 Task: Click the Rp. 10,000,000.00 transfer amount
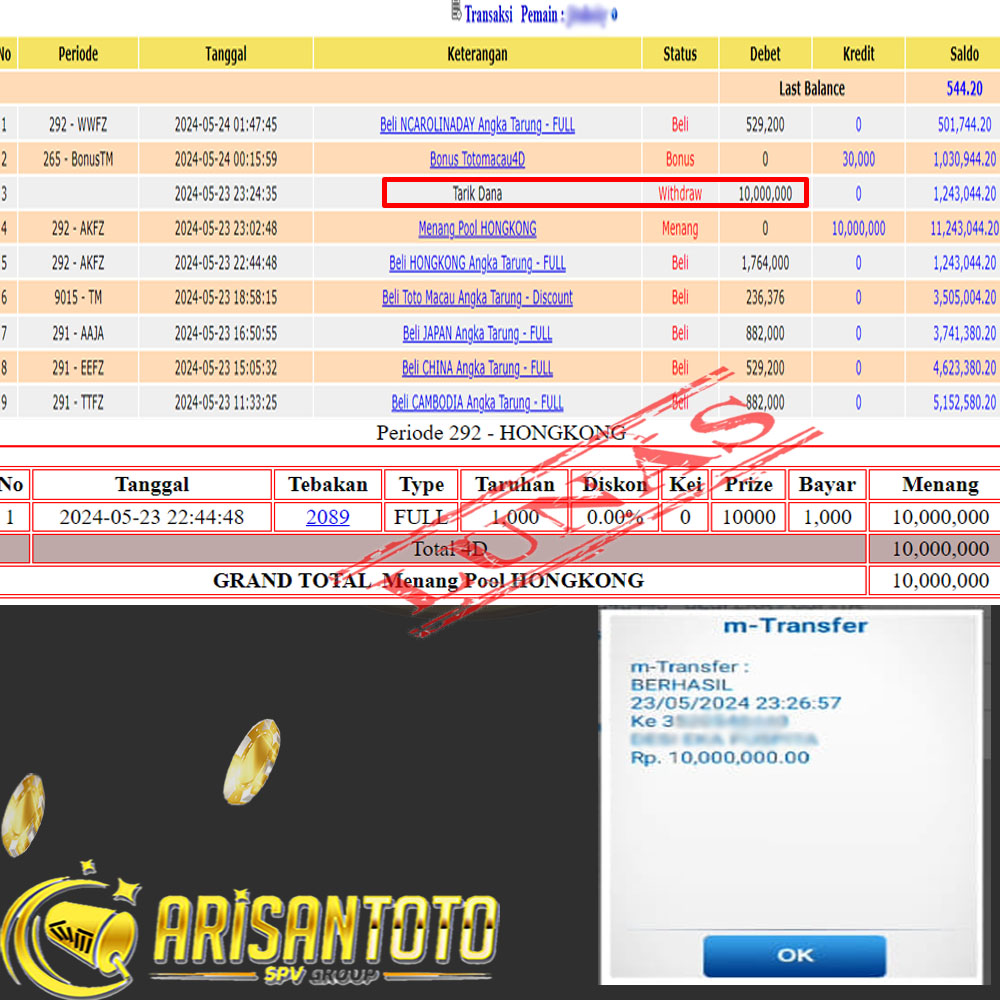coord(719,758)
